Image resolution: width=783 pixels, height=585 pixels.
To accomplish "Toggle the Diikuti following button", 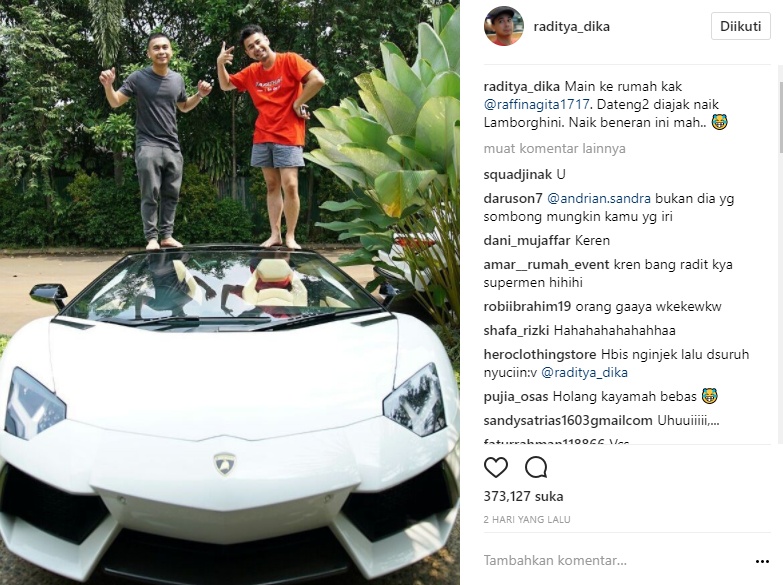I will tap(741, 26).
